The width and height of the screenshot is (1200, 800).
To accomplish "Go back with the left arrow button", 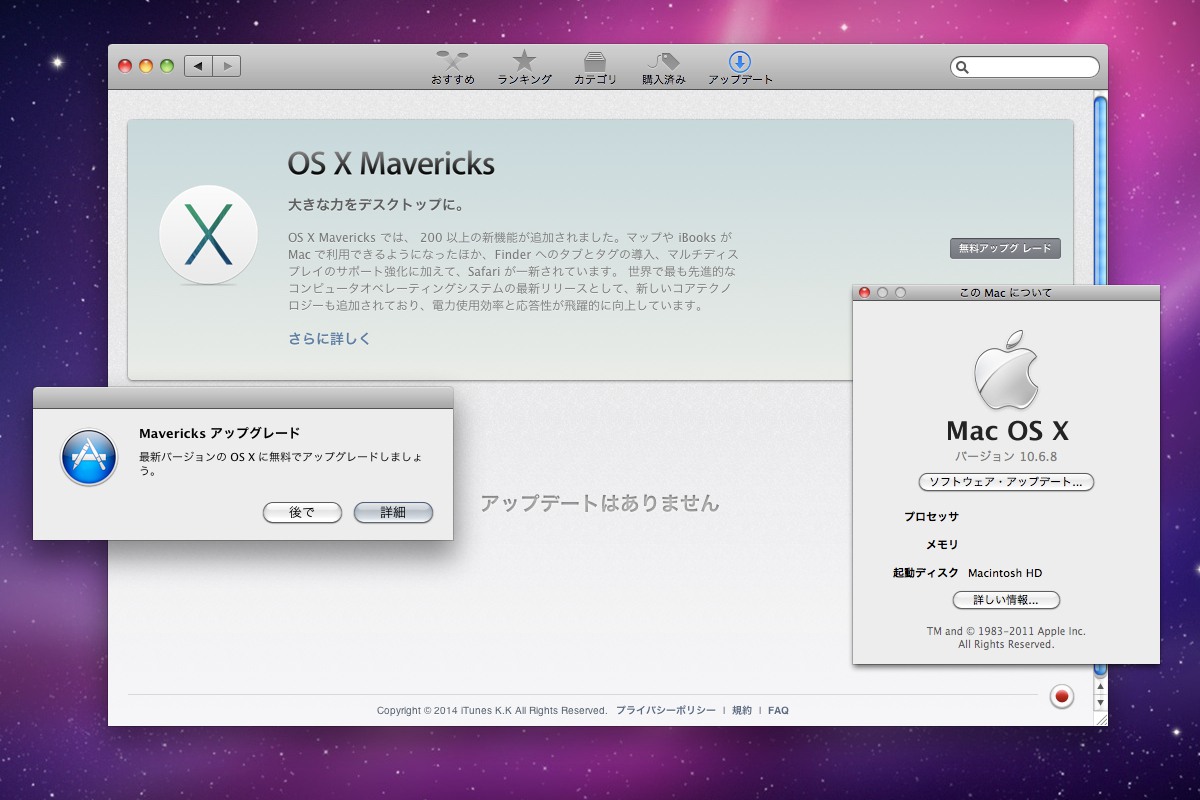I will (198, 66).
